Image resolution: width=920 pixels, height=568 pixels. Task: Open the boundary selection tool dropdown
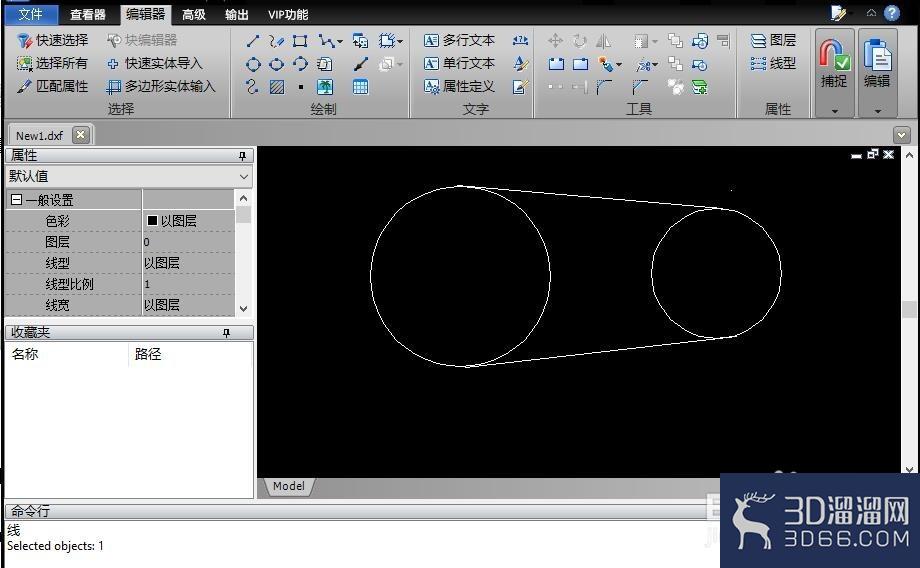400,42
